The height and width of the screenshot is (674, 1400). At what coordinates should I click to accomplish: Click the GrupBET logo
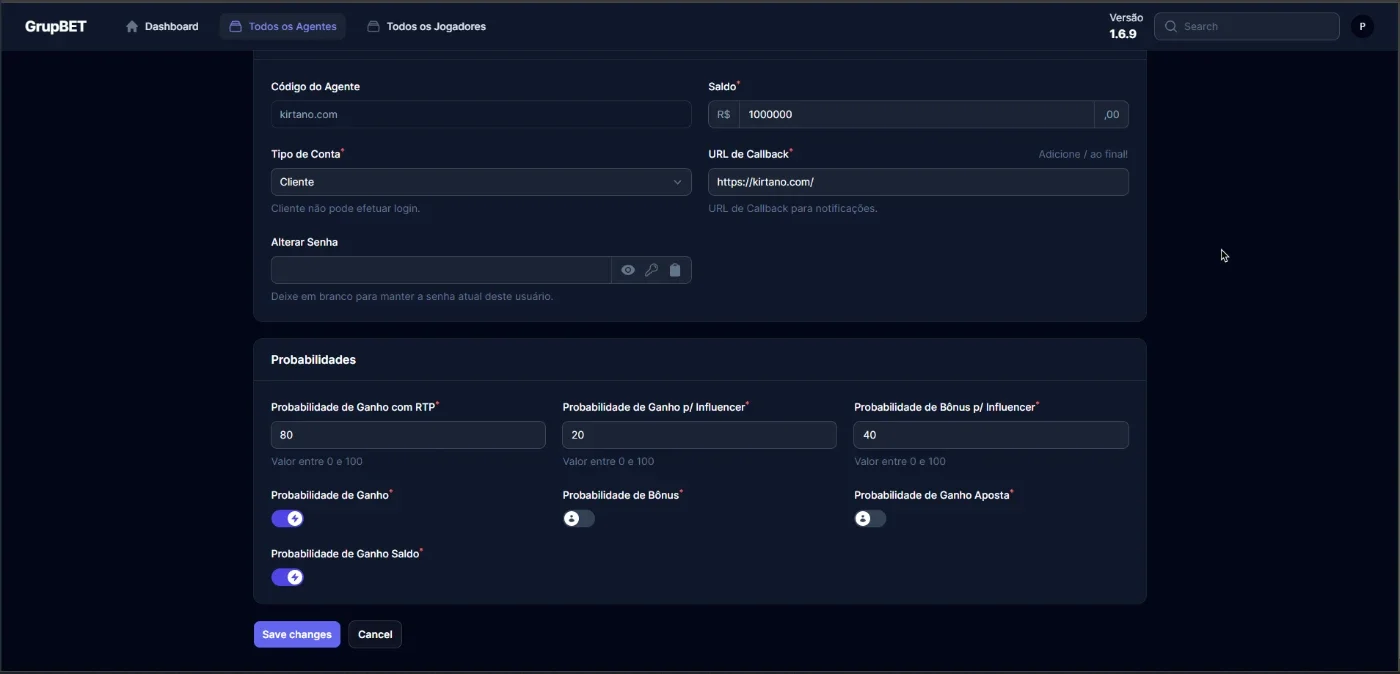(x=56, y=27)
